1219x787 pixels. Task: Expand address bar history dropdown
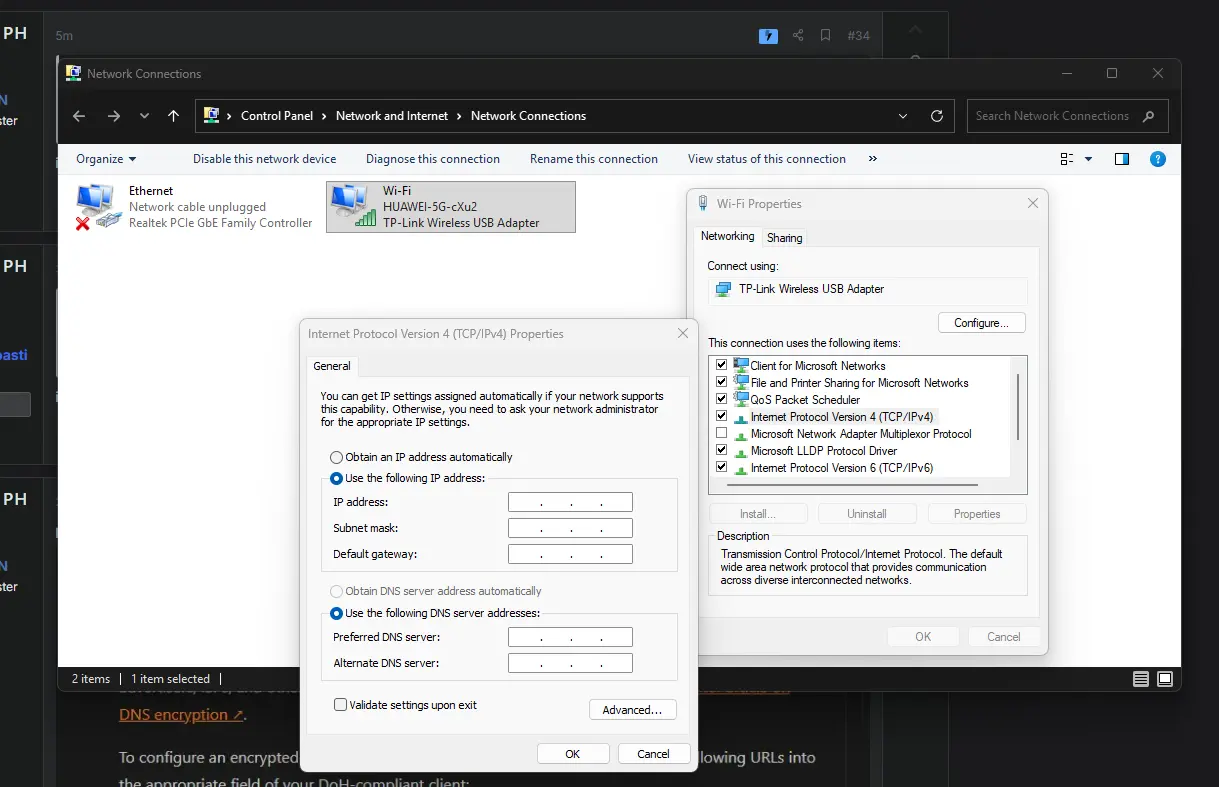point(903,116)
